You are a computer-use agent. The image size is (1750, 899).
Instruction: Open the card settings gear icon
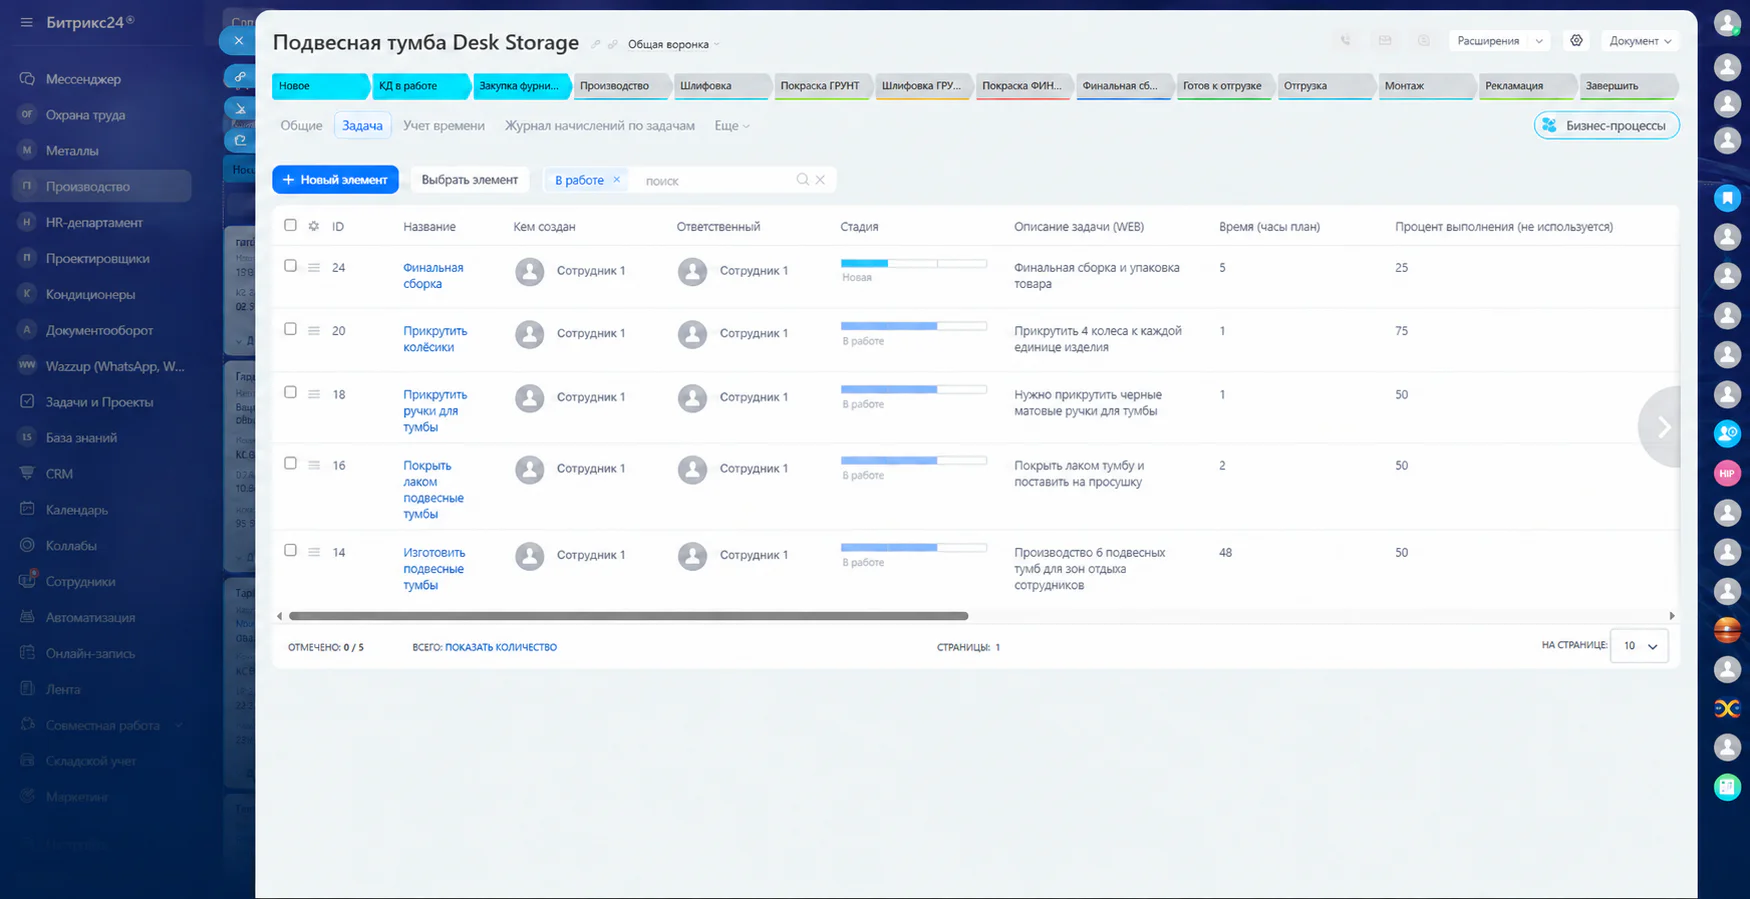[1576, 41]
